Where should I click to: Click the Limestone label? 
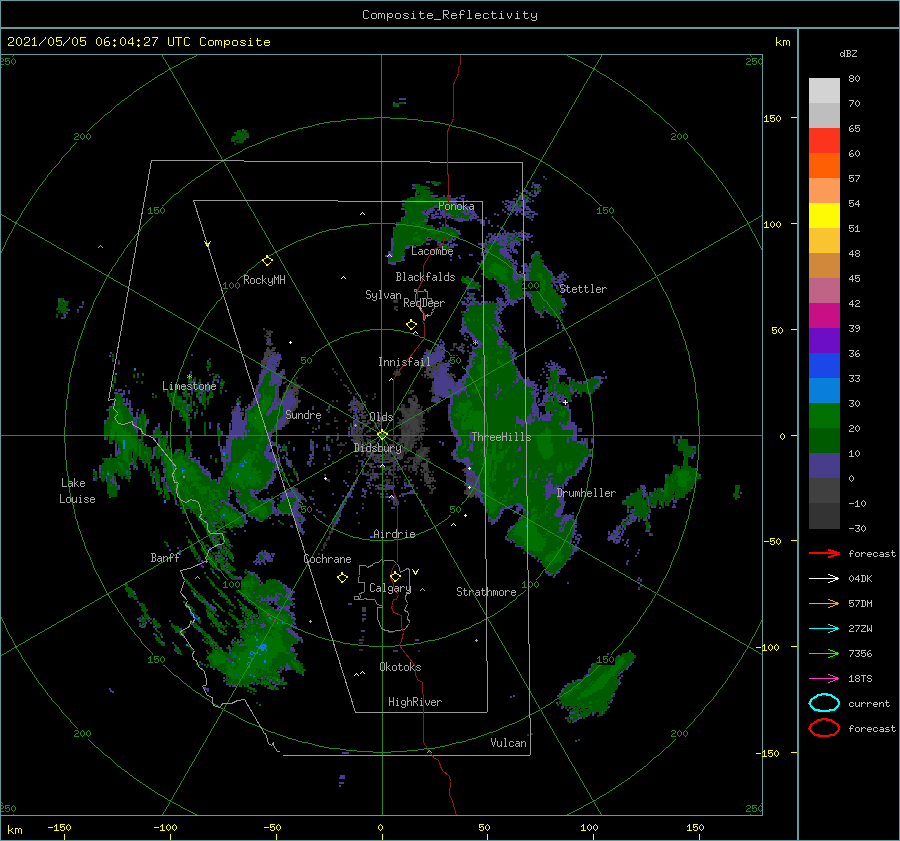point(189,386)
